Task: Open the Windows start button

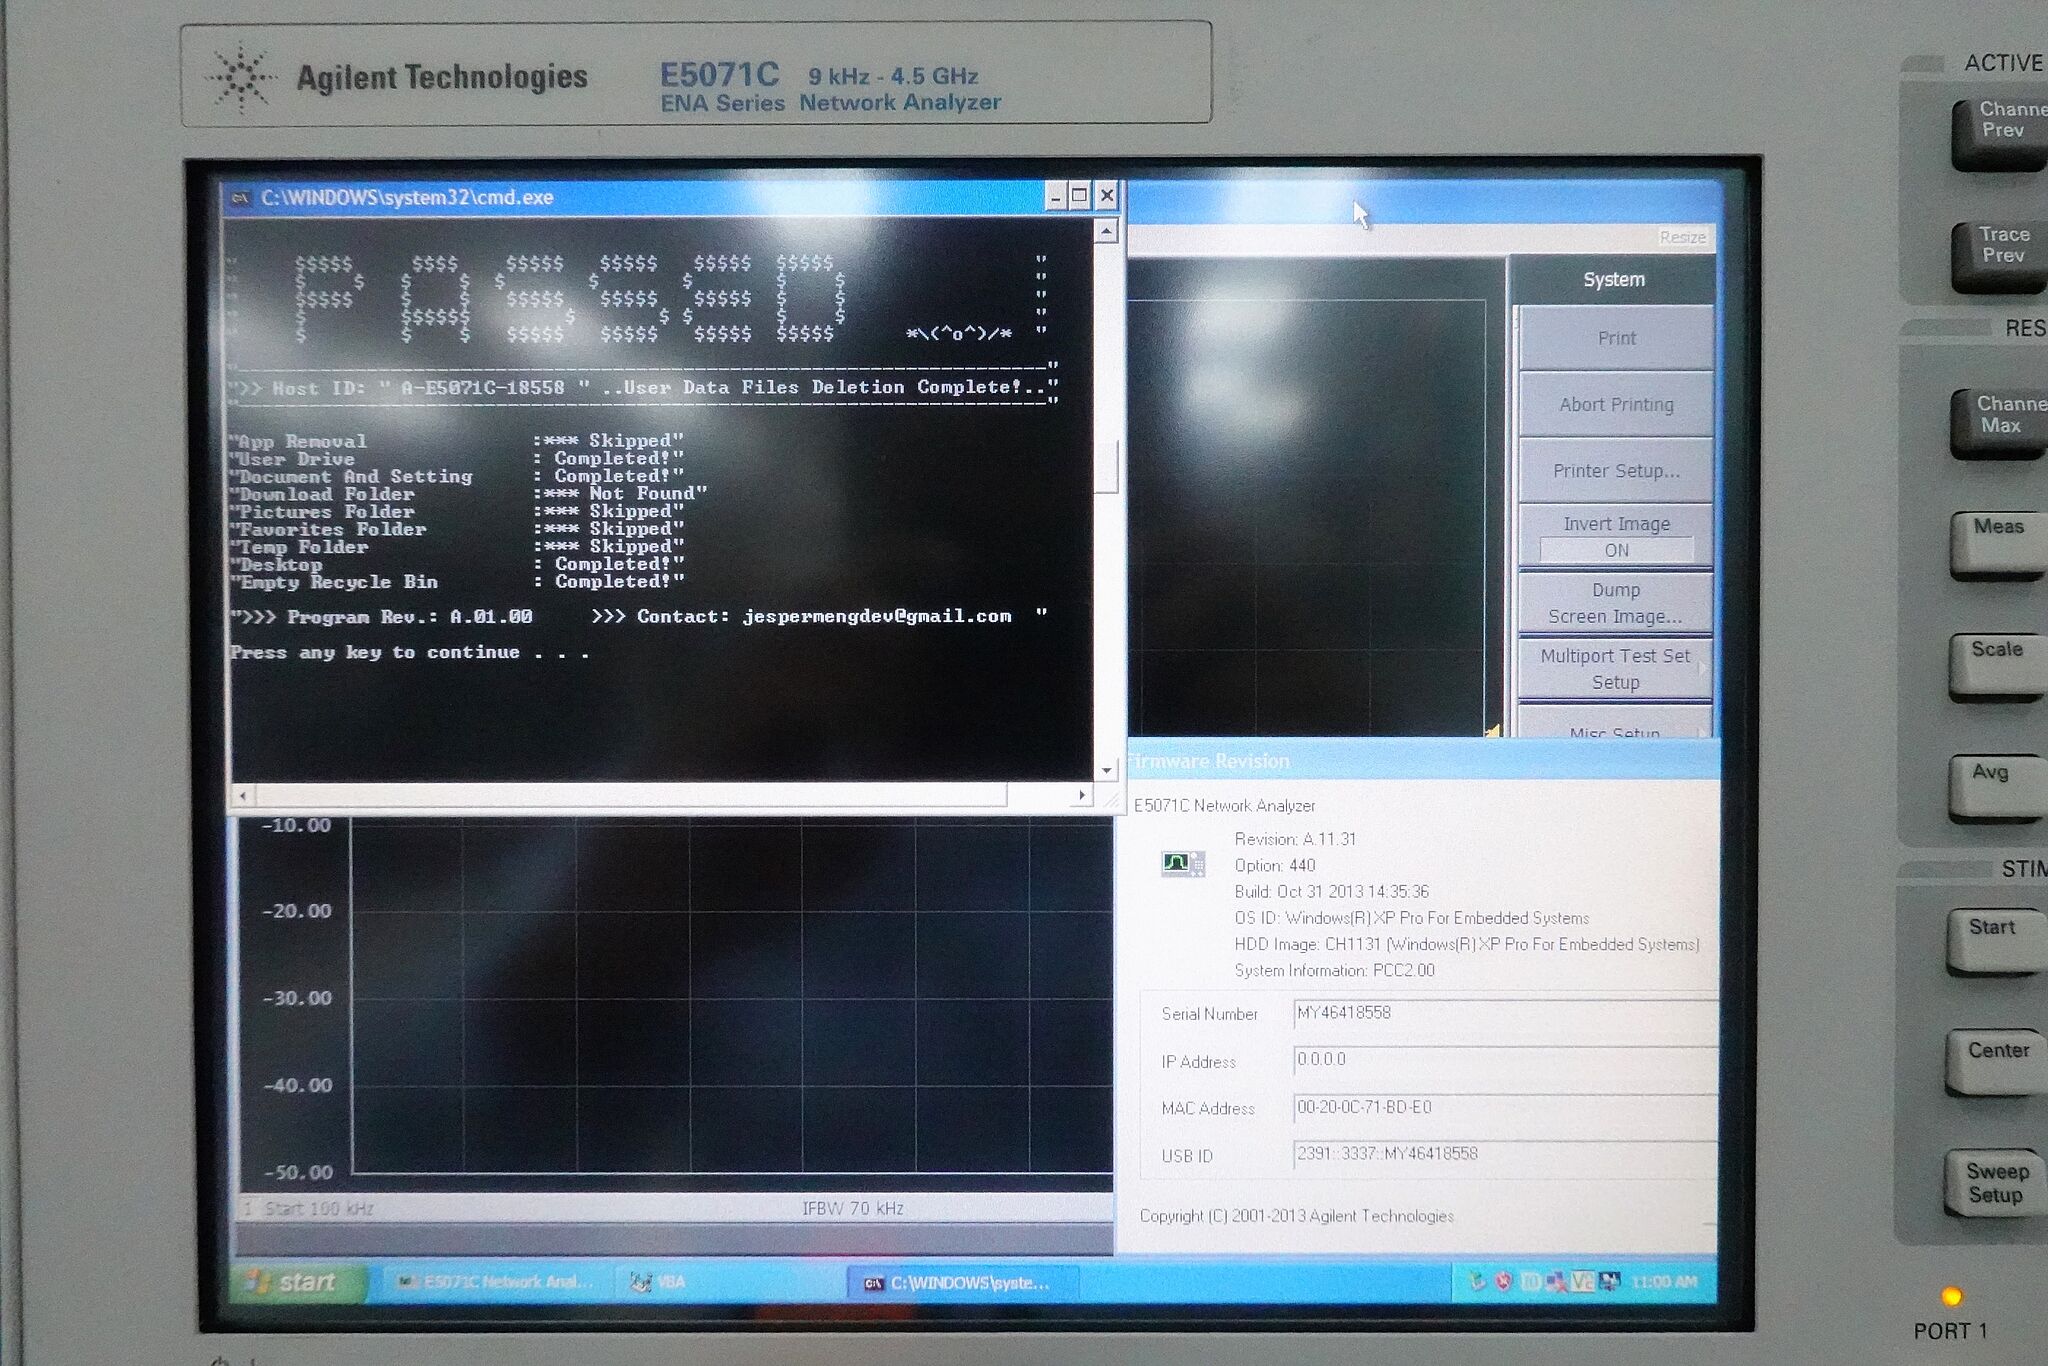Action: pos(297,1282)
